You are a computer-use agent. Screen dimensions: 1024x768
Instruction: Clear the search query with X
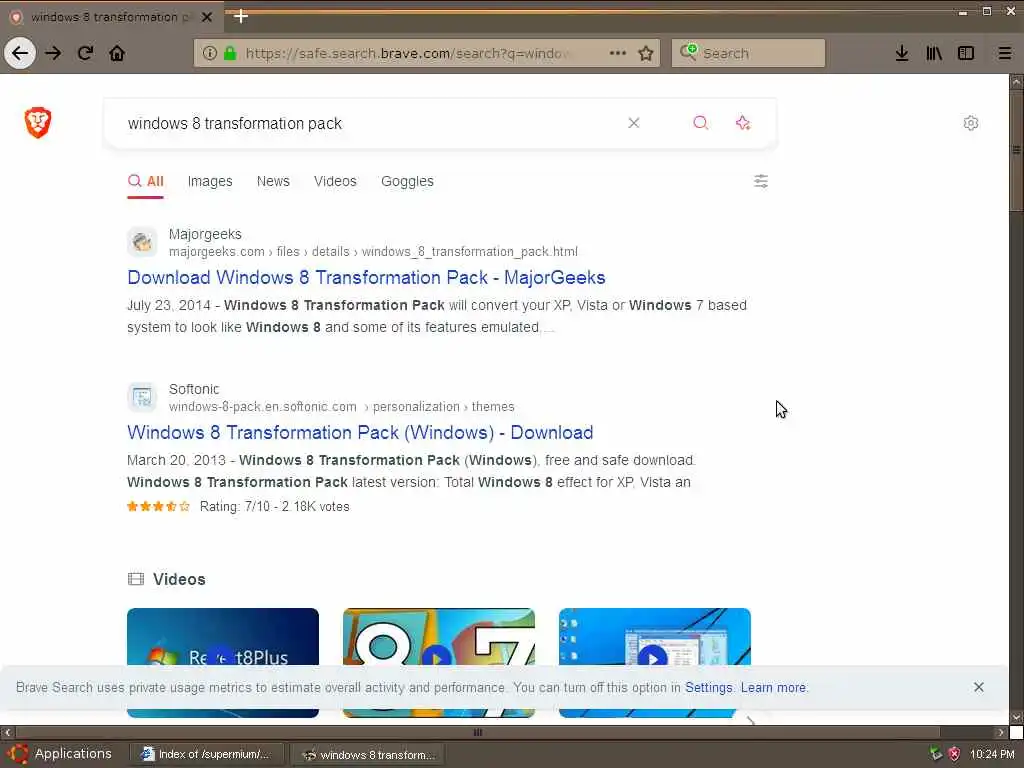[x=633, y=123]
